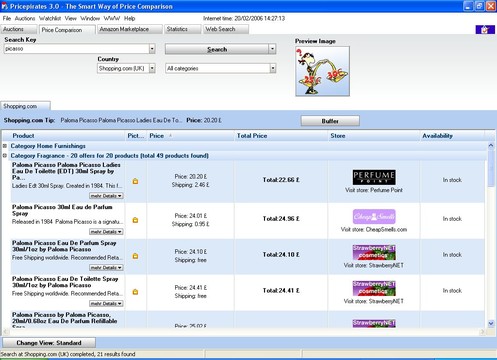Viewport: 497px width, 360px height.
Task: Click the Preview Image thumbnail
Action: coord(322,71)
